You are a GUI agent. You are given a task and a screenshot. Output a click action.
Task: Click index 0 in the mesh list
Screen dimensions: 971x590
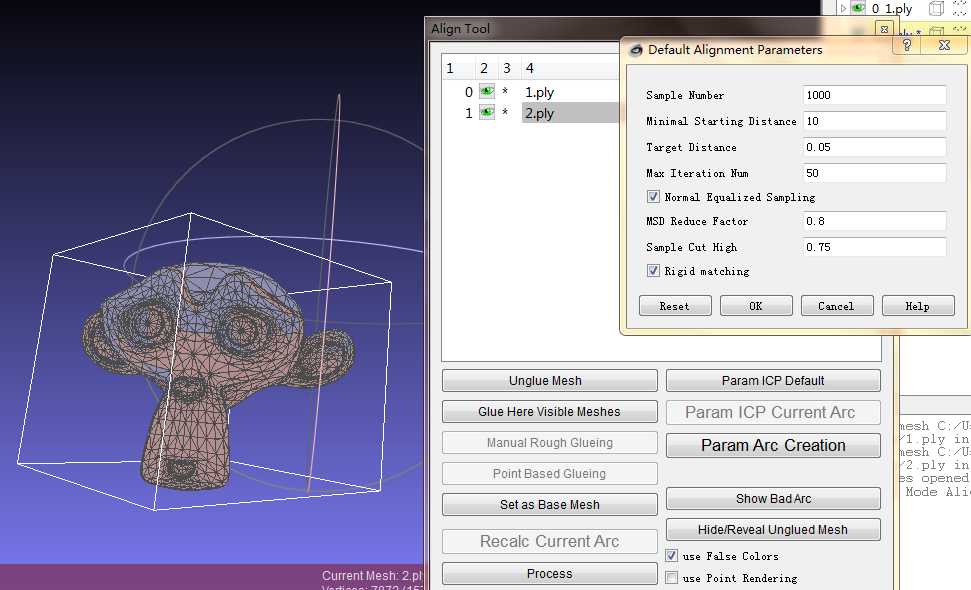469,92
